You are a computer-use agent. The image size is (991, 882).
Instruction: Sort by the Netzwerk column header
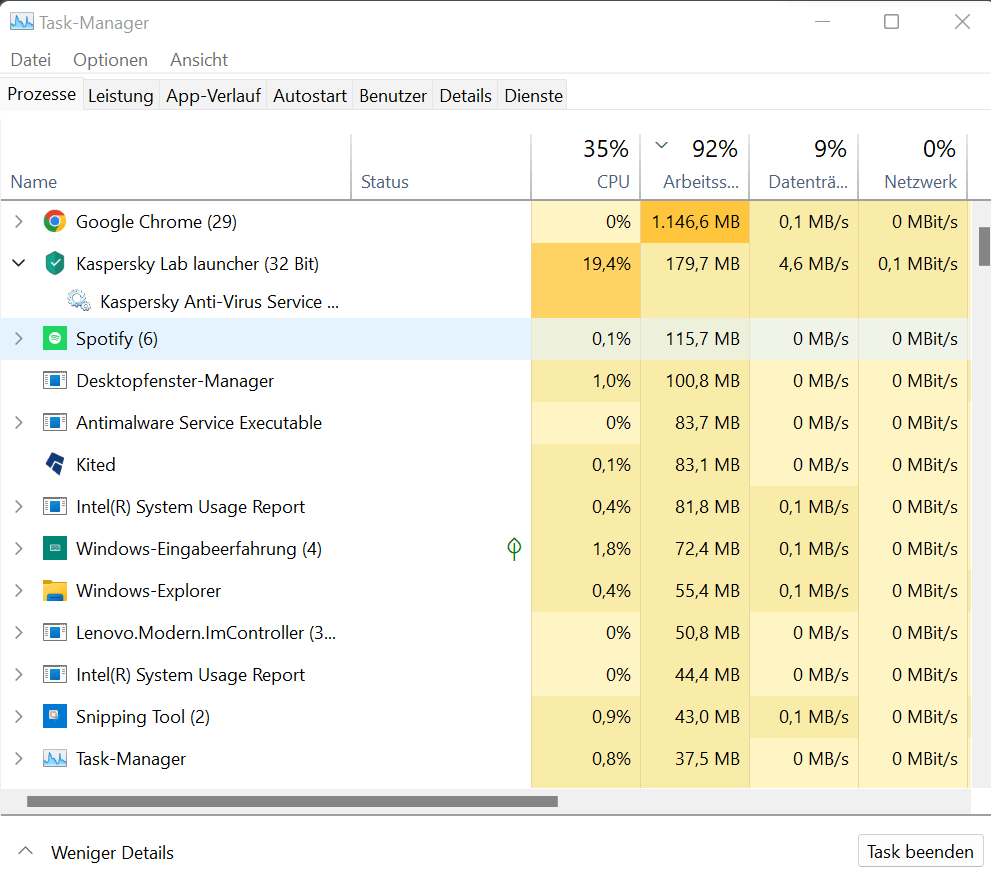click(x=913, y=167)
